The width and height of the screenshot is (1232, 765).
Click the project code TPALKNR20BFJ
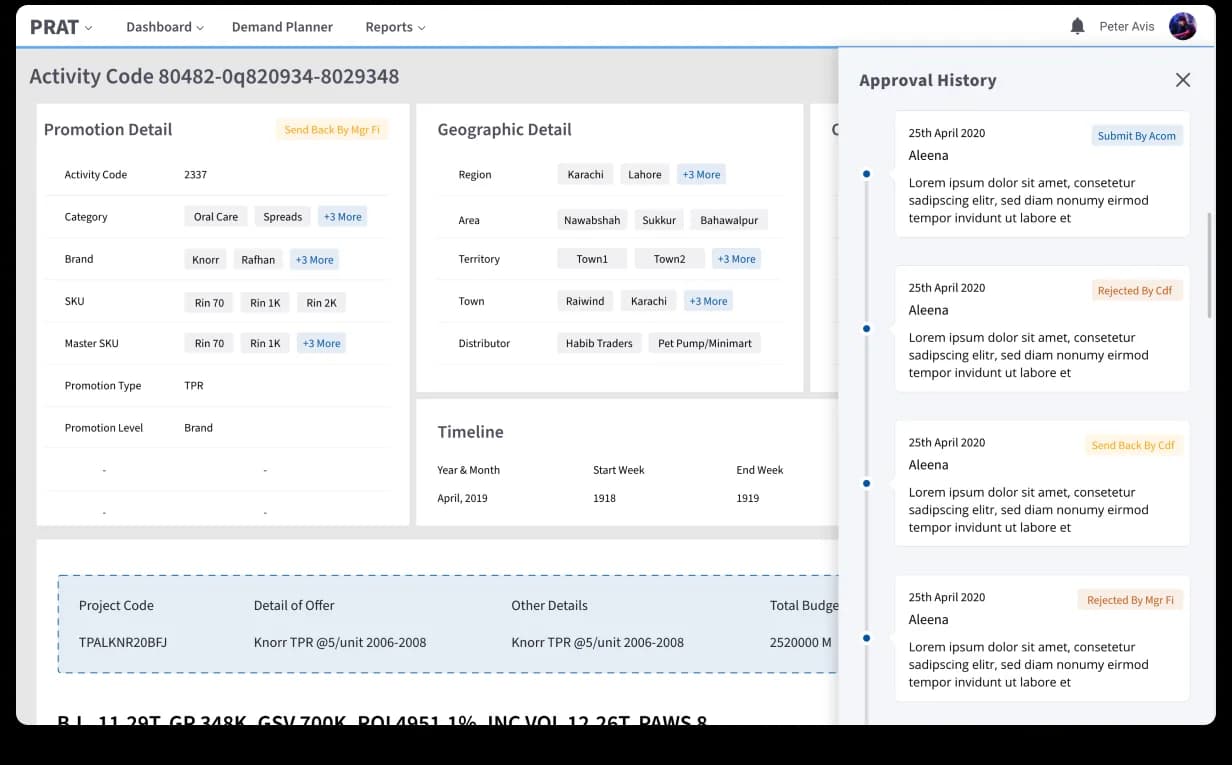[123, 642]
